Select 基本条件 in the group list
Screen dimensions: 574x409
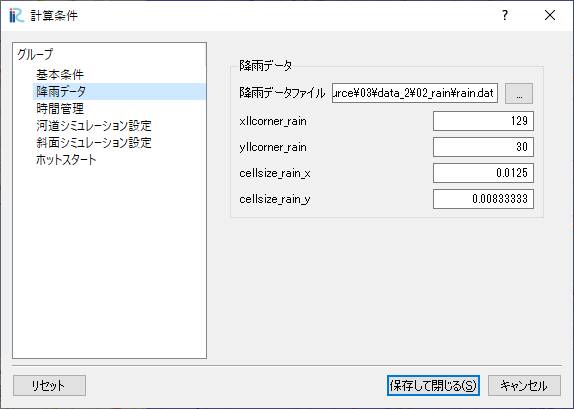pos(60,75)
